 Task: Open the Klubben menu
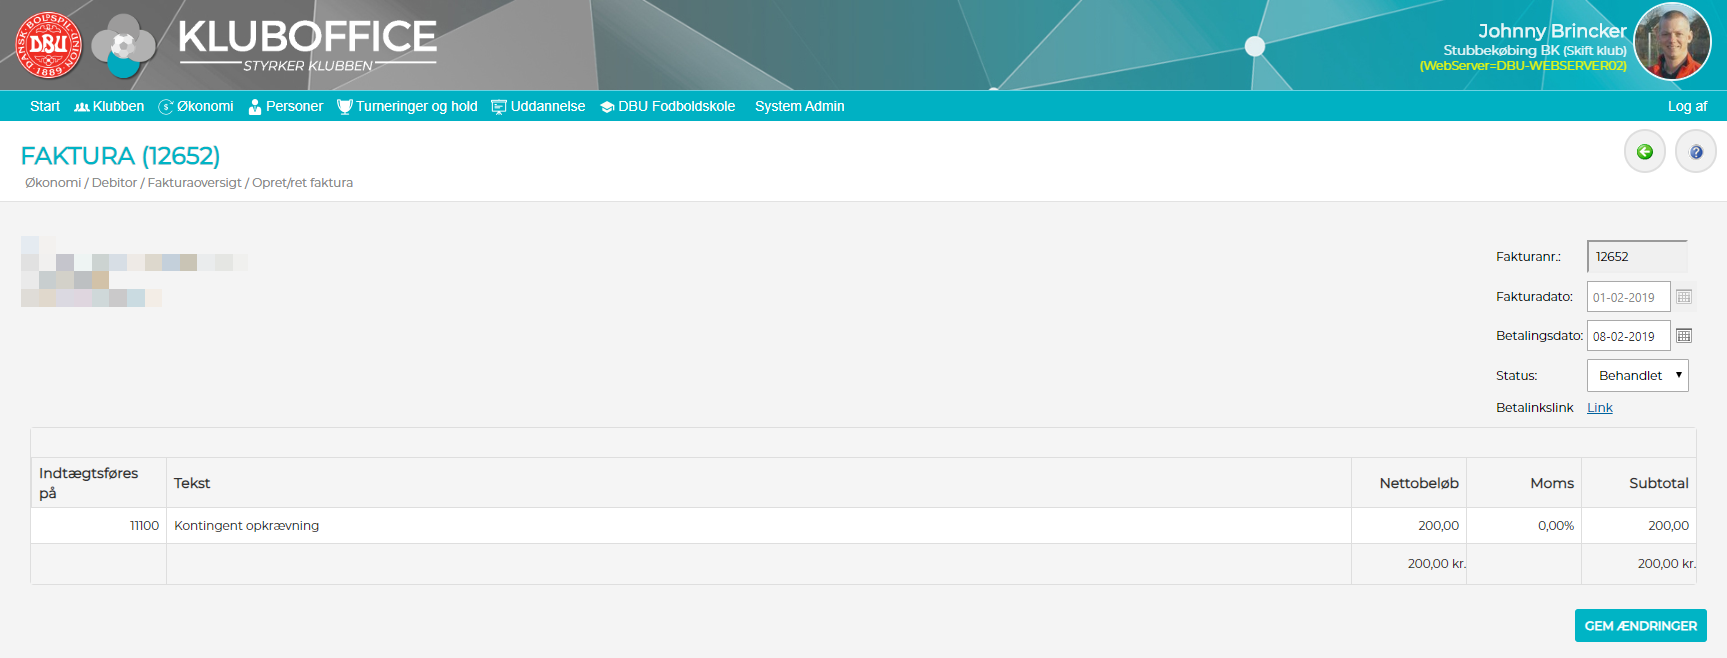(x=110, y=106)
